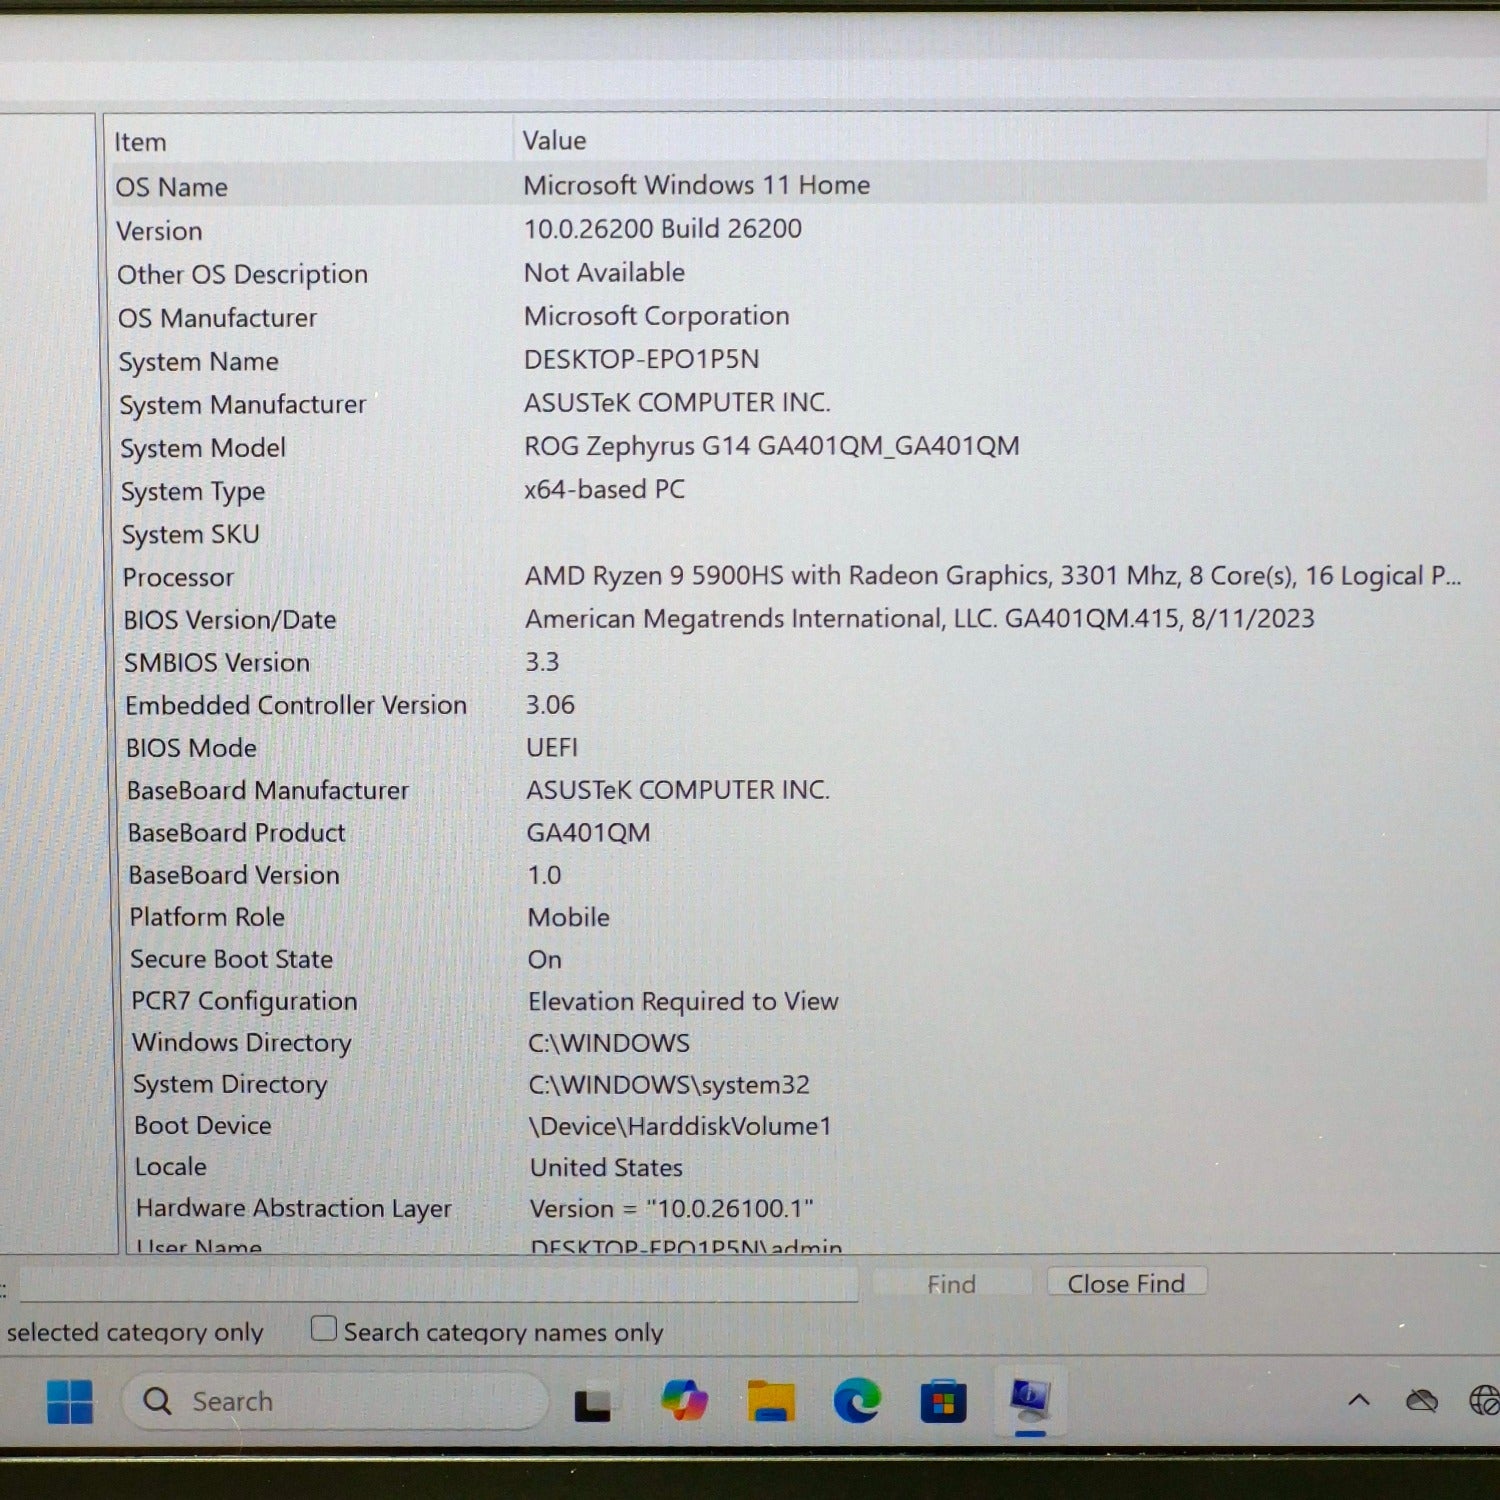Open File Explorer from the taskbar
This screenshot has width=1500, height=1500.
[770, 1401]
